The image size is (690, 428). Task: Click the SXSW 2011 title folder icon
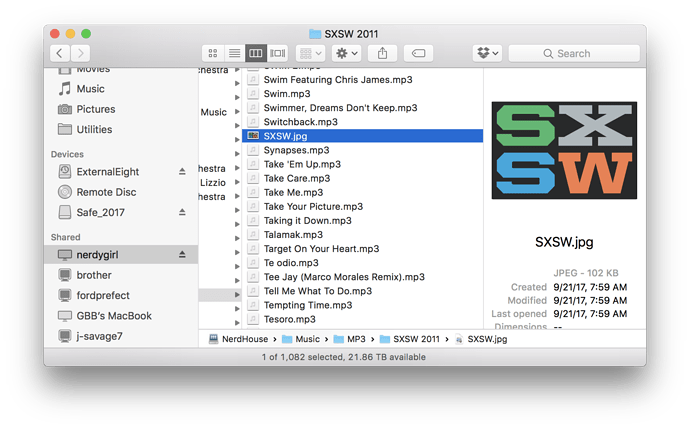315,34
